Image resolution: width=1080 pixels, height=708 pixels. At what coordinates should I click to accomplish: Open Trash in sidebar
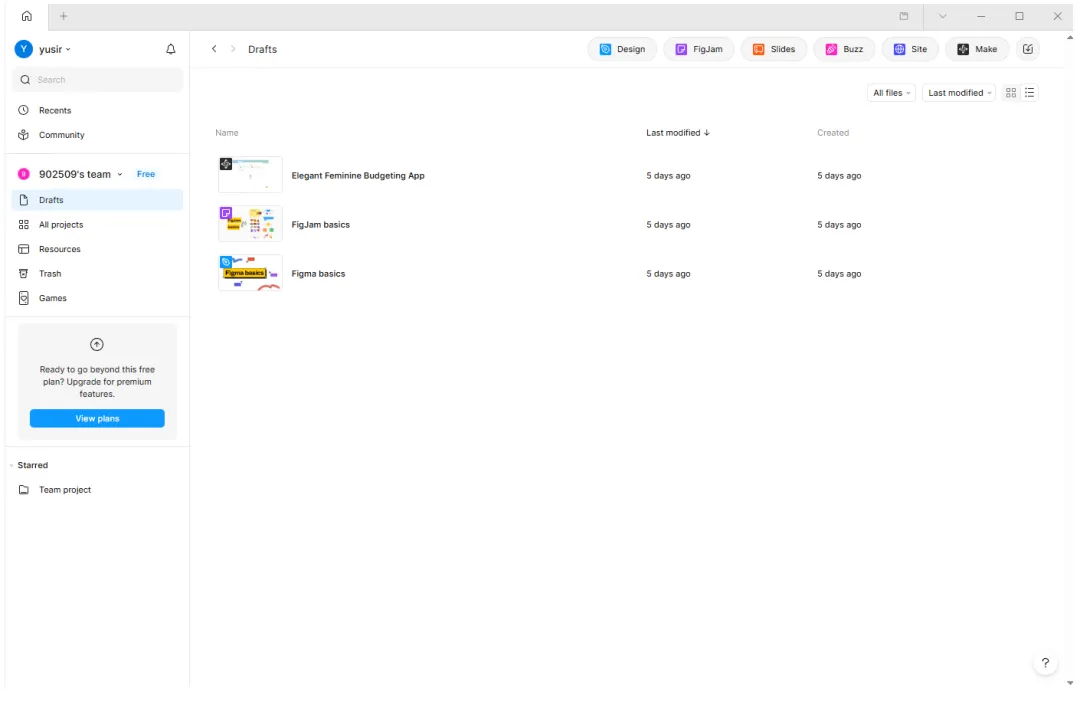pyautogui.click(x=97, y=273)
